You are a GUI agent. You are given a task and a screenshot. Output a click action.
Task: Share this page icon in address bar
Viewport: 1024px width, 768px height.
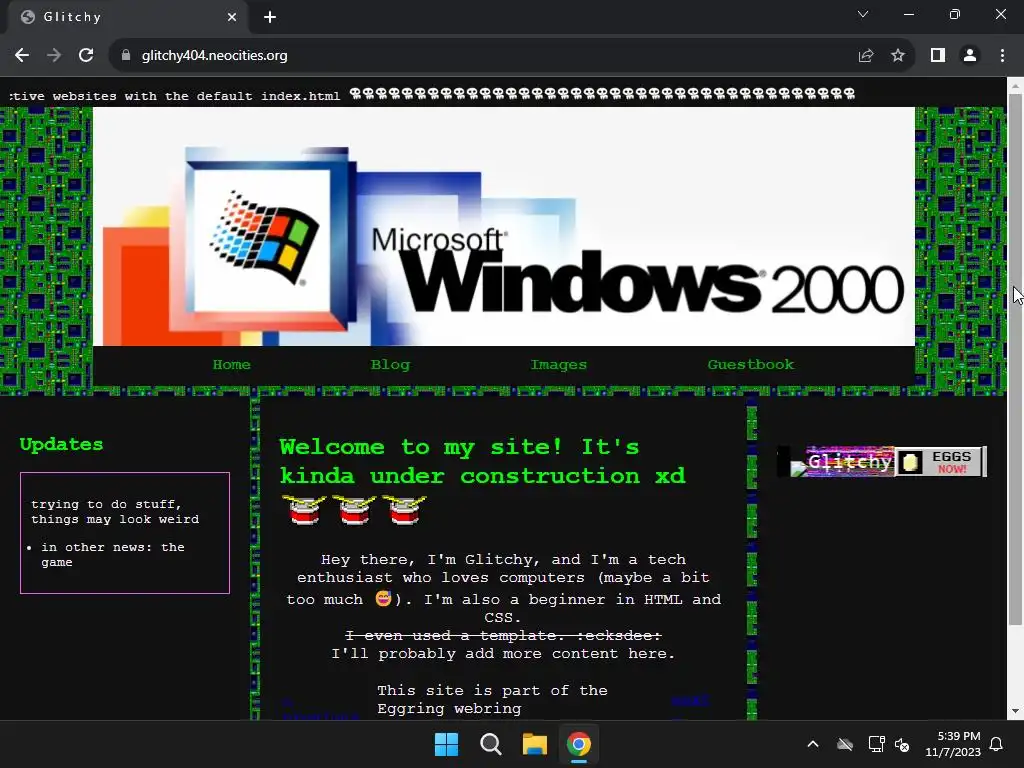click(x=866, y=56)
